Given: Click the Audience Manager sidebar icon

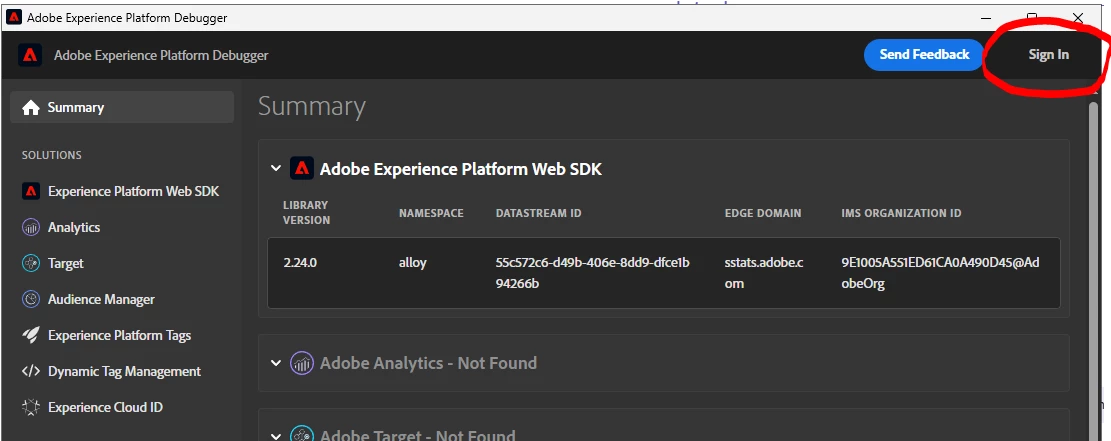Looking at the screenshot, I should (x=31, y=299).
